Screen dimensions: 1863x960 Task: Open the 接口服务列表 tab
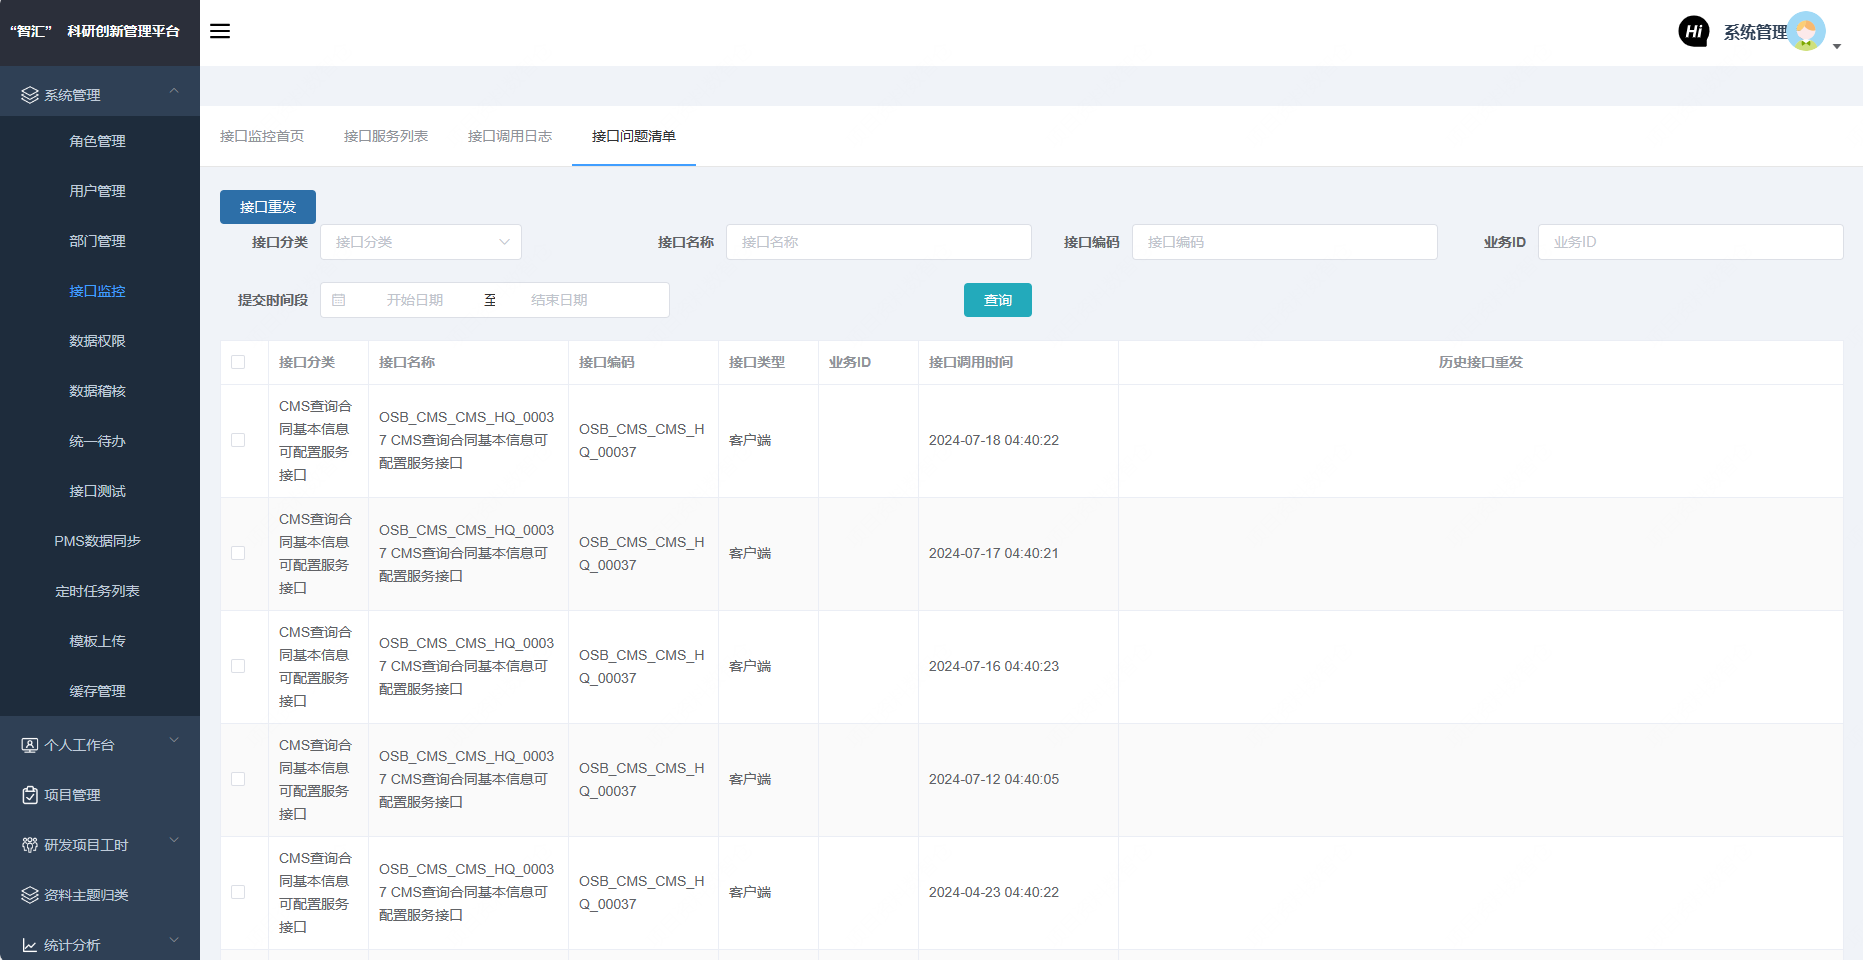386,136
